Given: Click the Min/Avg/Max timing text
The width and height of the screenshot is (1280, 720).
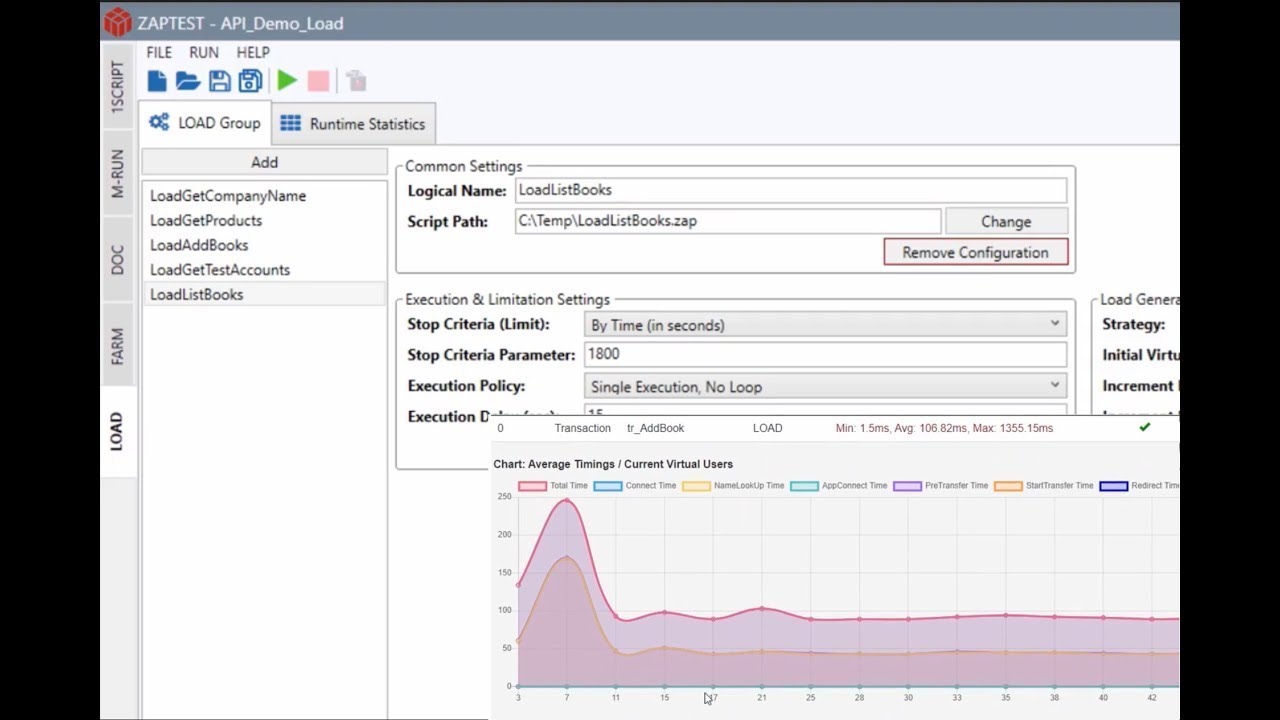Looking at the screenshot, I should point(944,428).
